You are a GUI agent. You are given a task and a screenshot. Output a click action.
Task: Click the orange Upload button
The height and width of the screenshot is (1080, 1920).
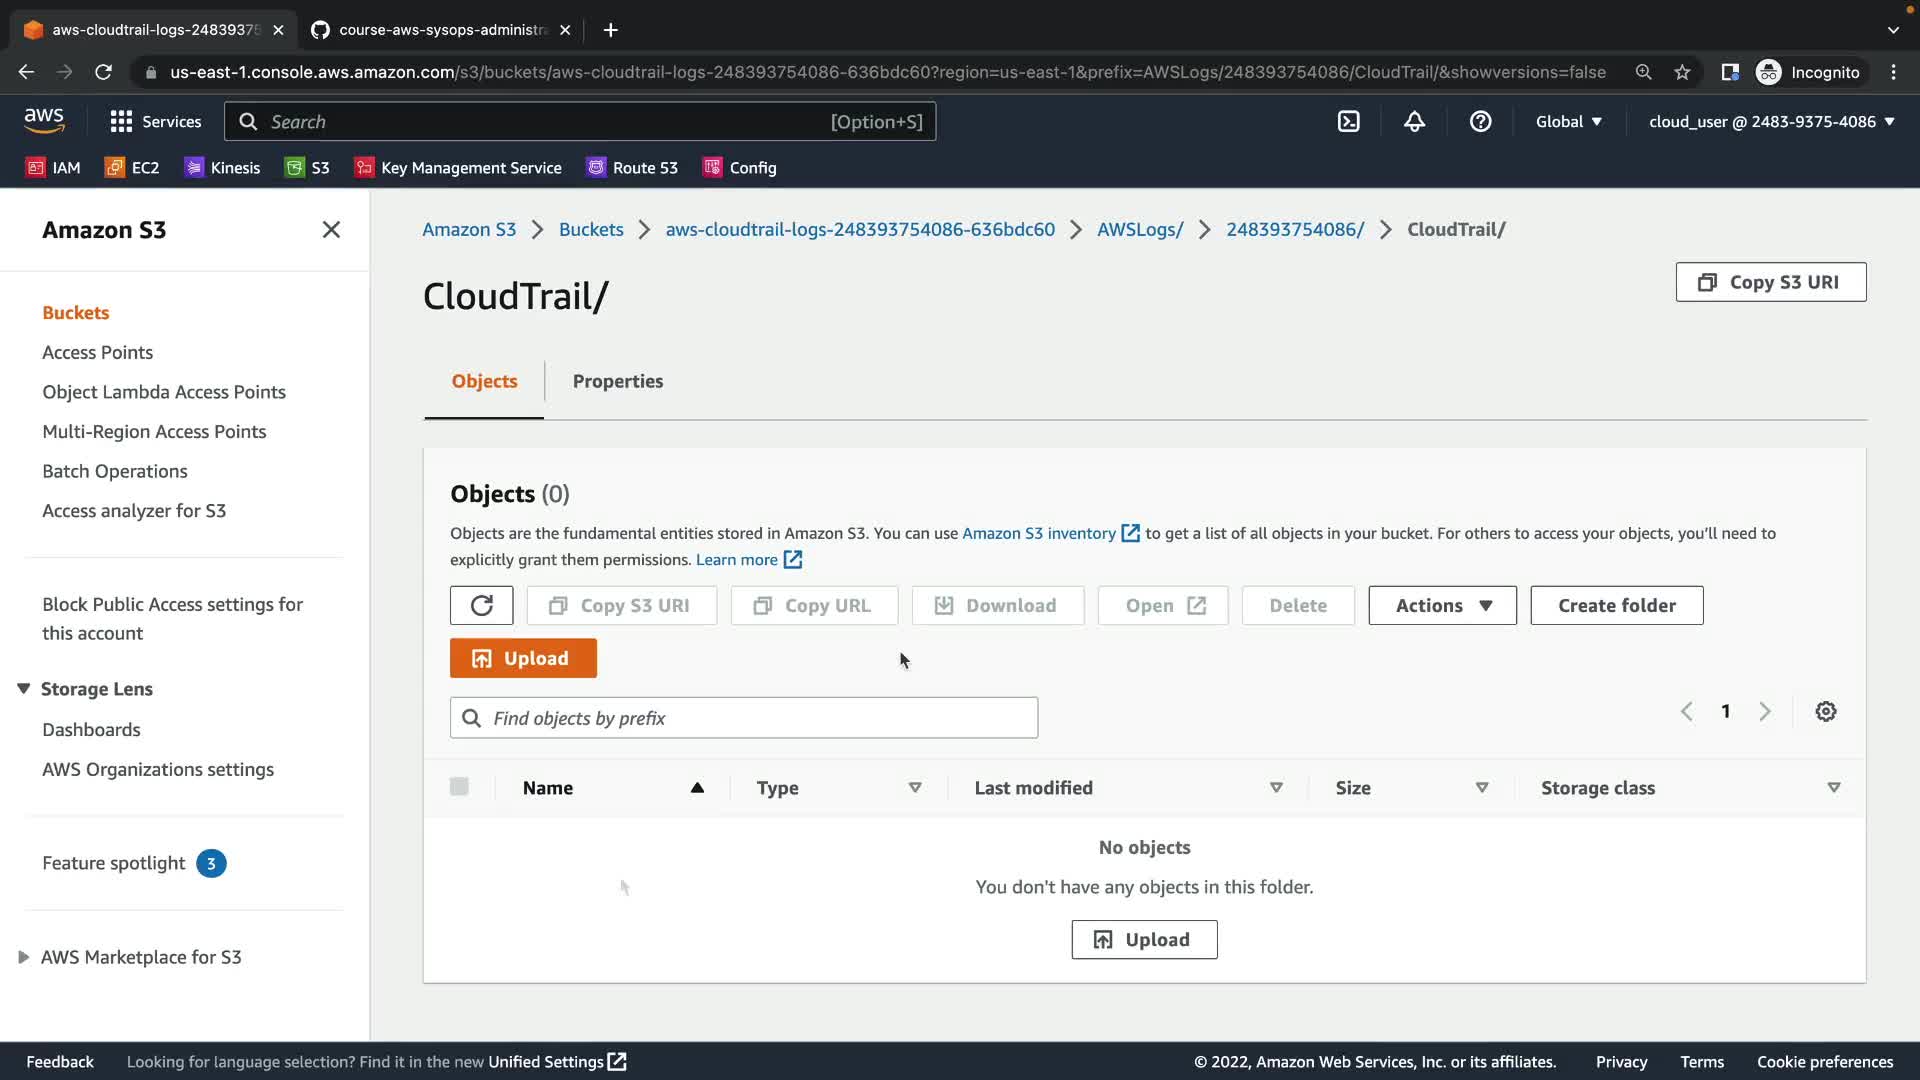pyautogui.click(x=523, y=659)
